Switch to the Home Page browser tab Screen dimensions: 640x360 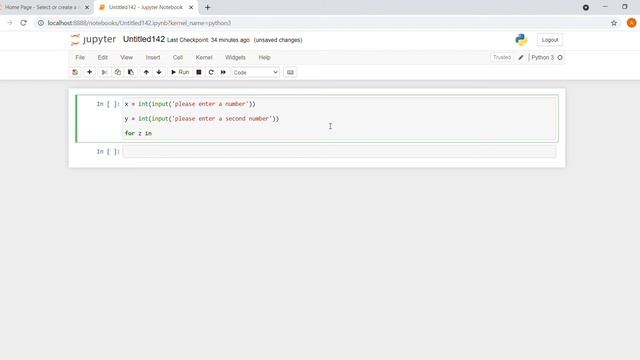click(41, 7)
